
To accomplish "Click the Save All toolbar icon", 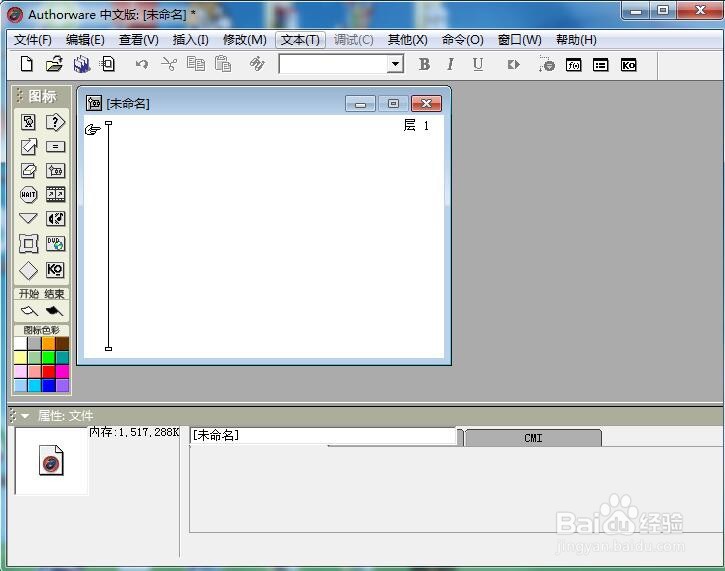I will 82,64.
